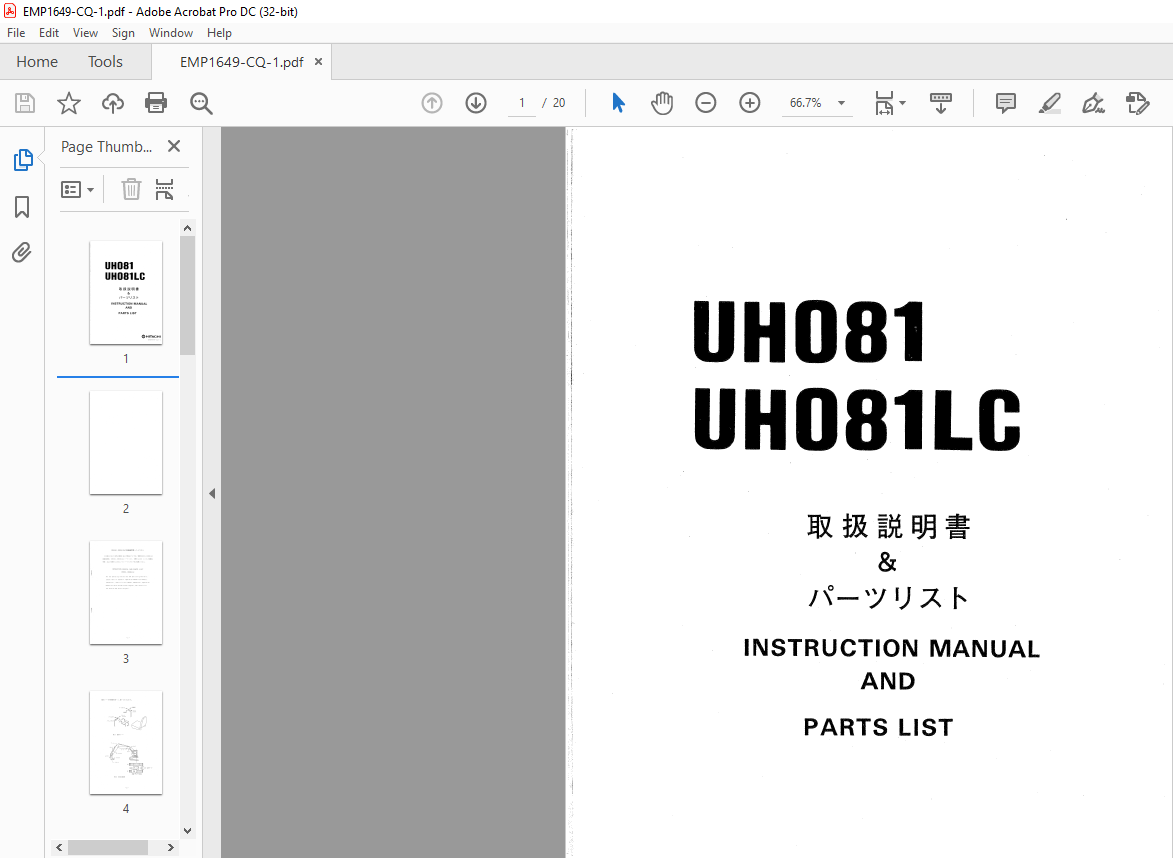
Task: Click thumbnail panel scroll left arrow
Action: point(60,848)
